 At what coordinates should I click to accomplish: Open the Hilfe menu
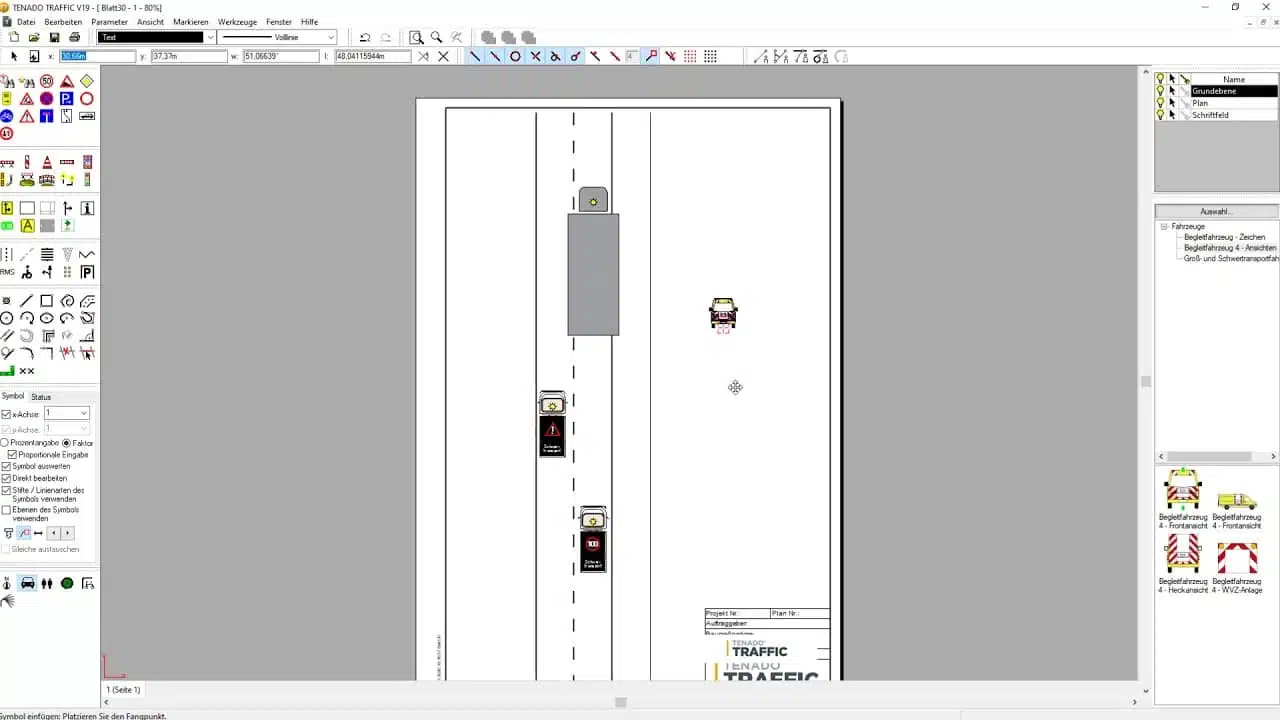(x=309, y=21)
